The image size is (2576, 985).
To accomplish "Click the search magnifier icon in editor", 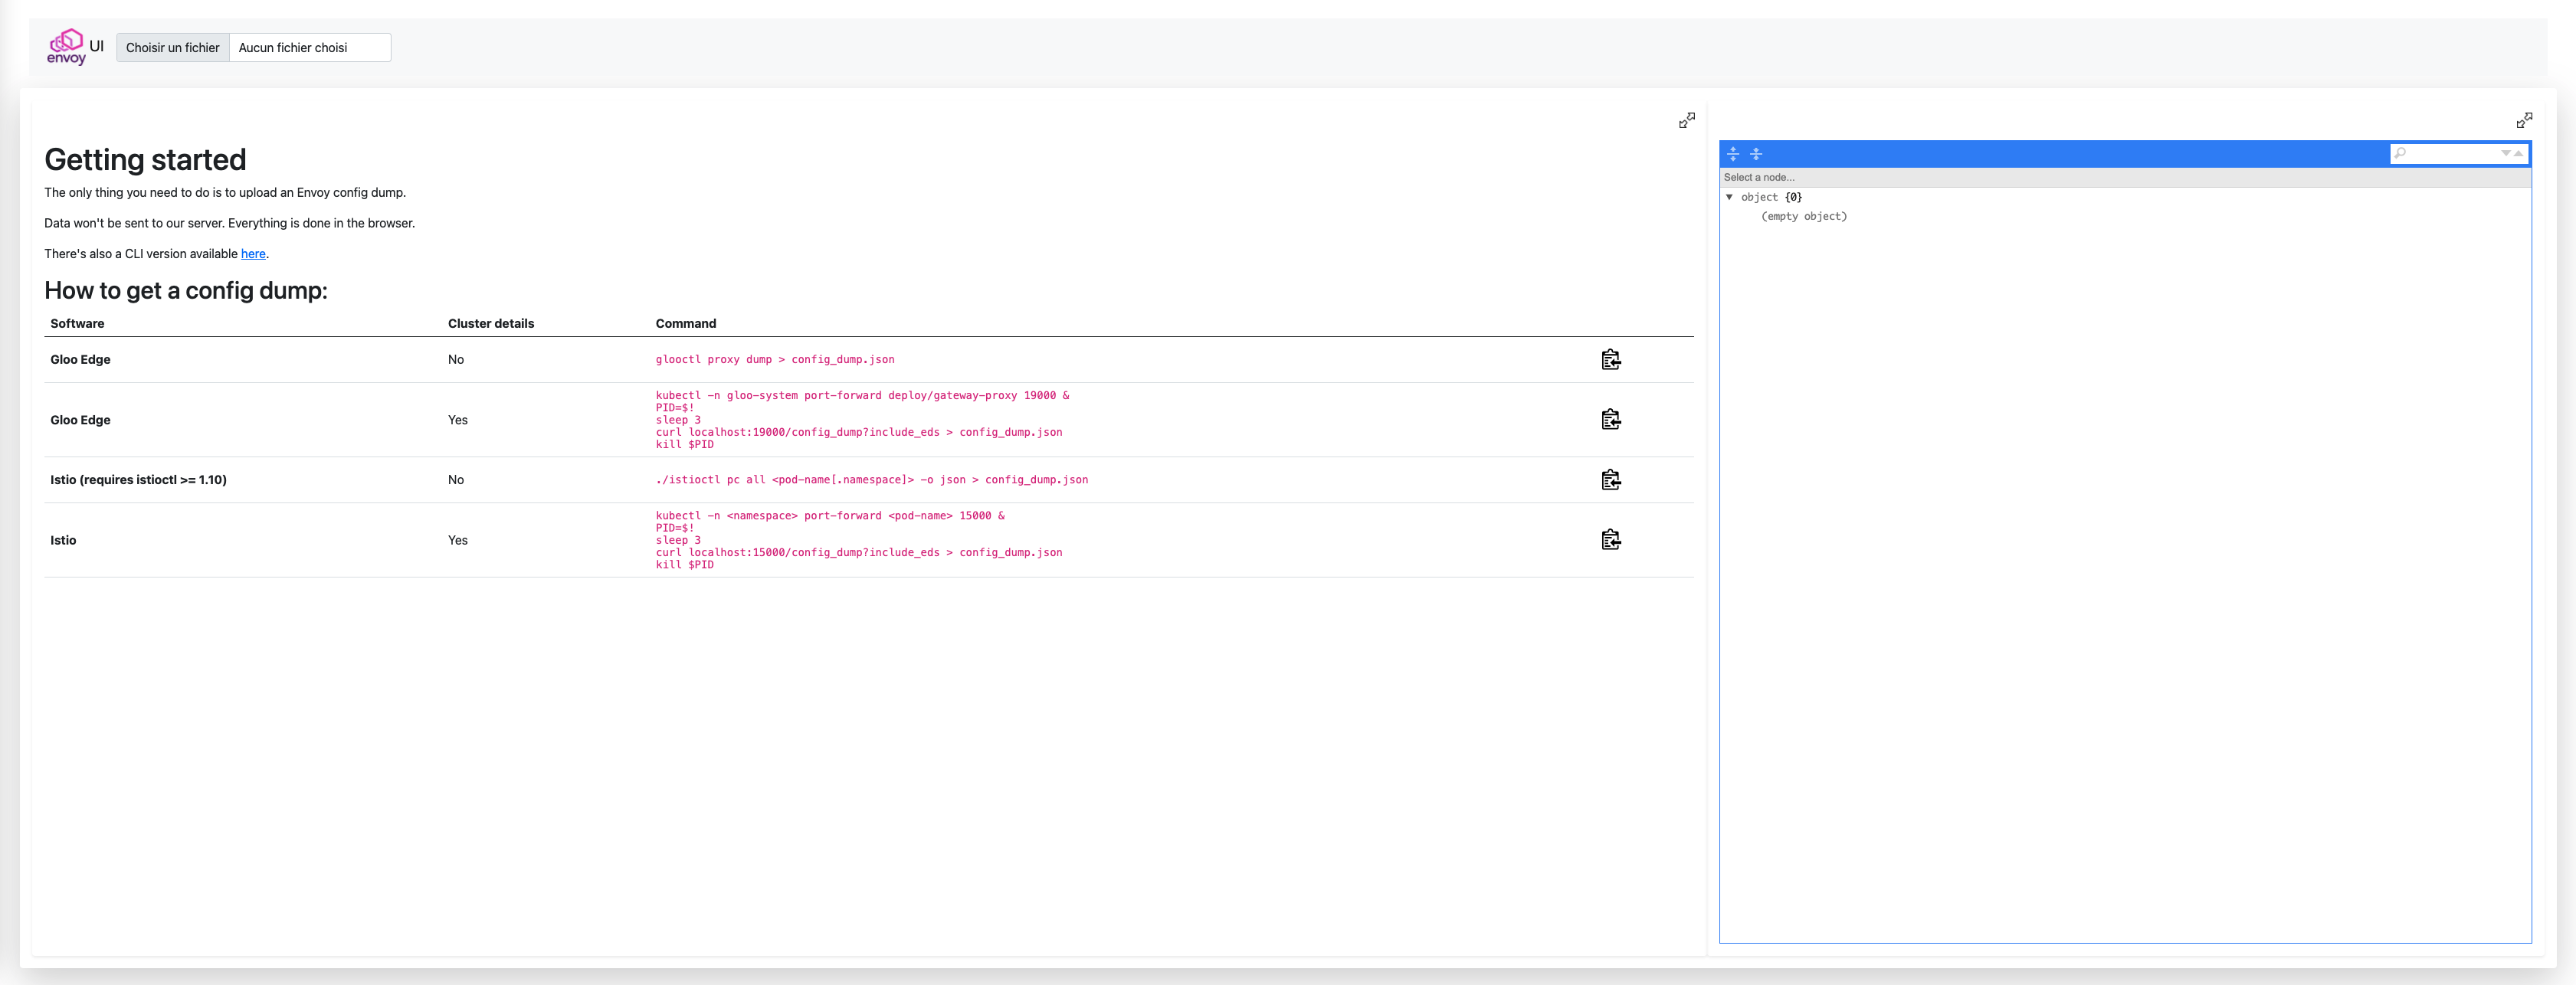I will tap(2400, 154).
